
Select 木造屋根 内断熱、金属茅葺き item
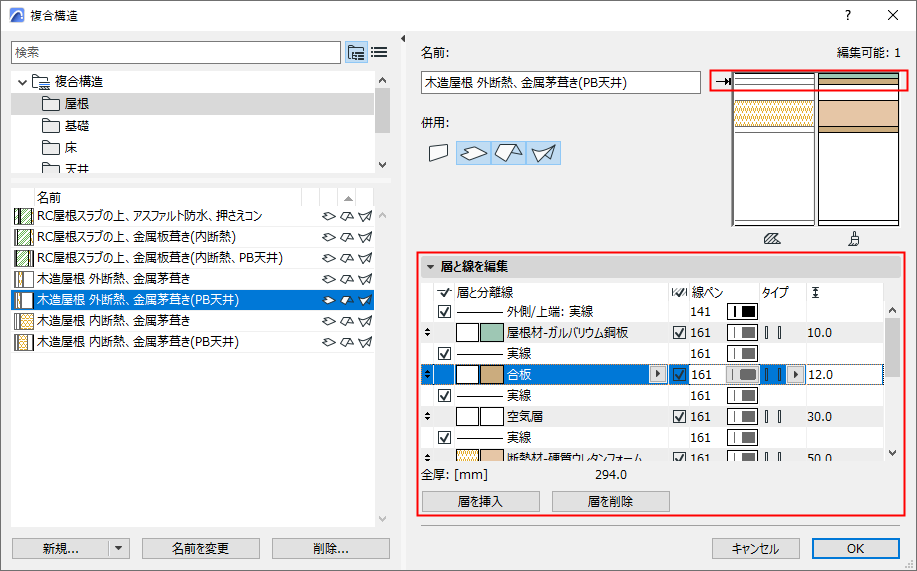coord(192,321)
